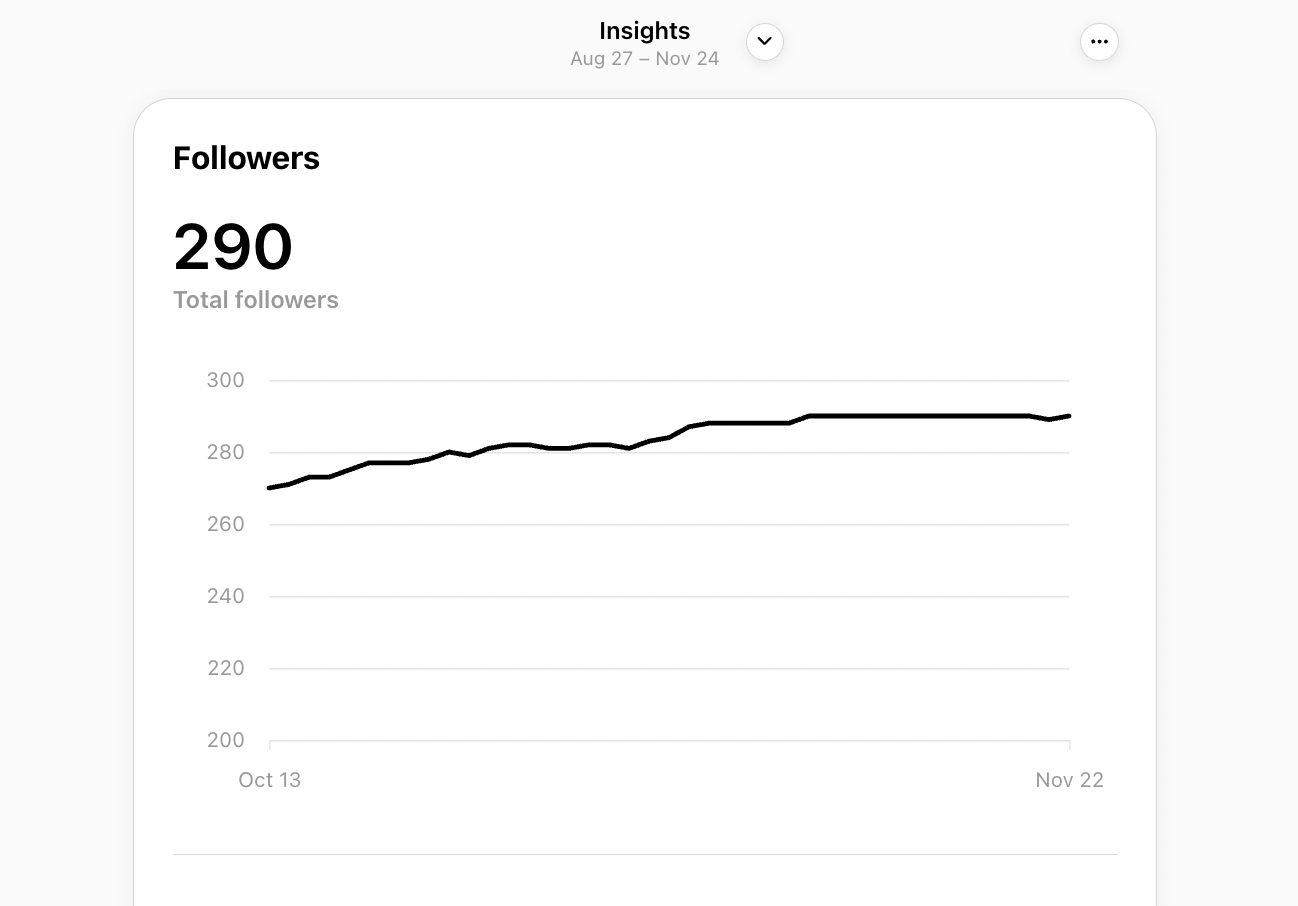Open the Insights chevron dropdown

click(x=765, y=42)
